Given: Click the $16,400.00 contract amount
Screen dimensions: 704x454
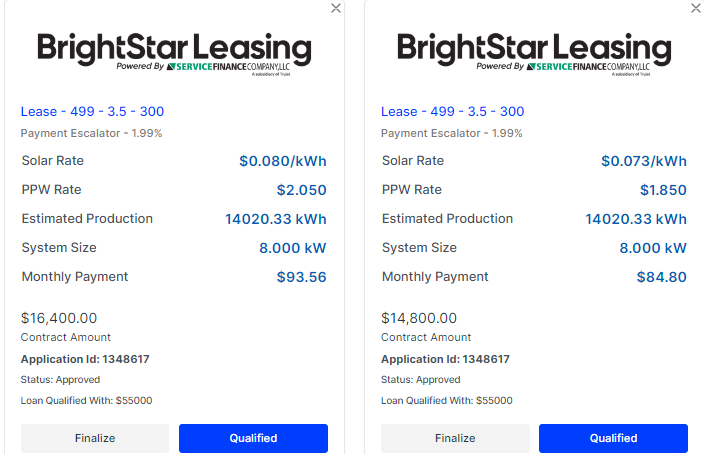Looking at the screenshot, I should click(x=59, y=318).
